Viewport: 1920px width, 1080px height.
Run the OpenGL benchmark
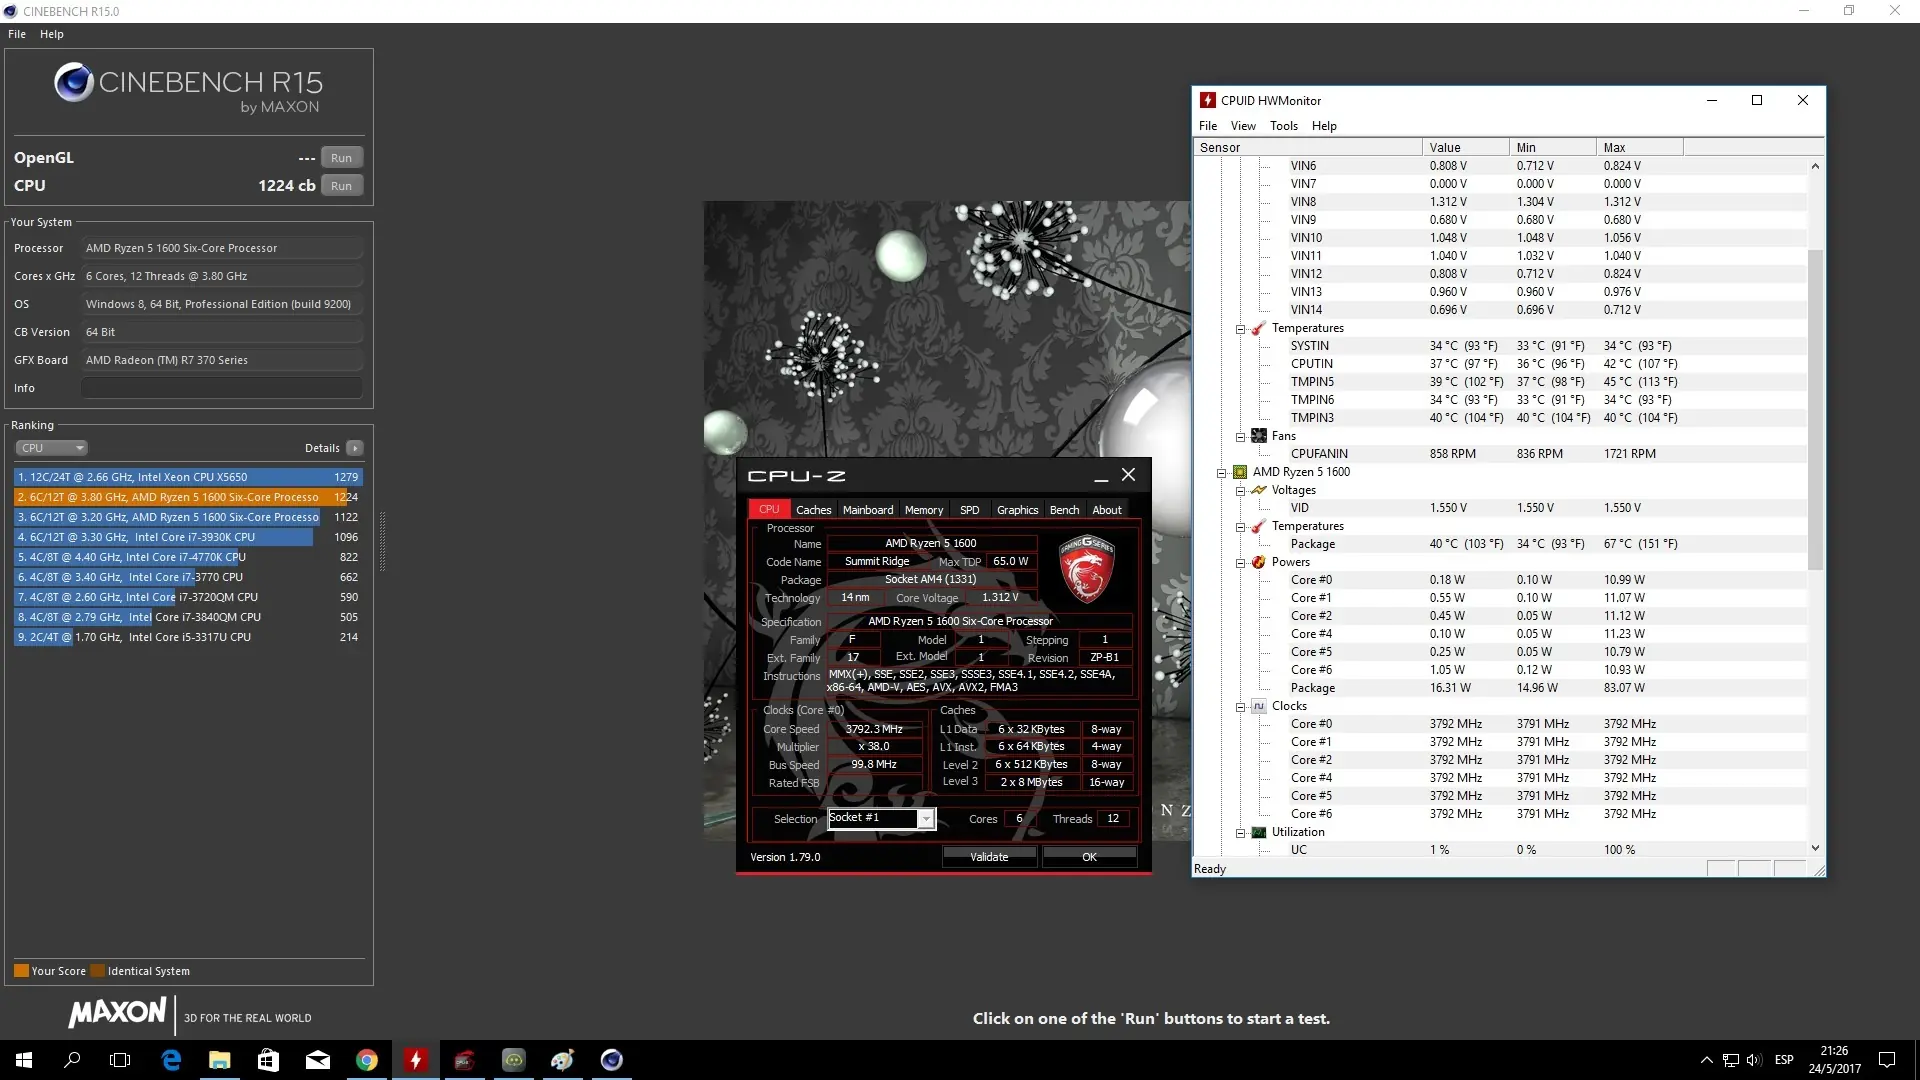click(342, 158)
